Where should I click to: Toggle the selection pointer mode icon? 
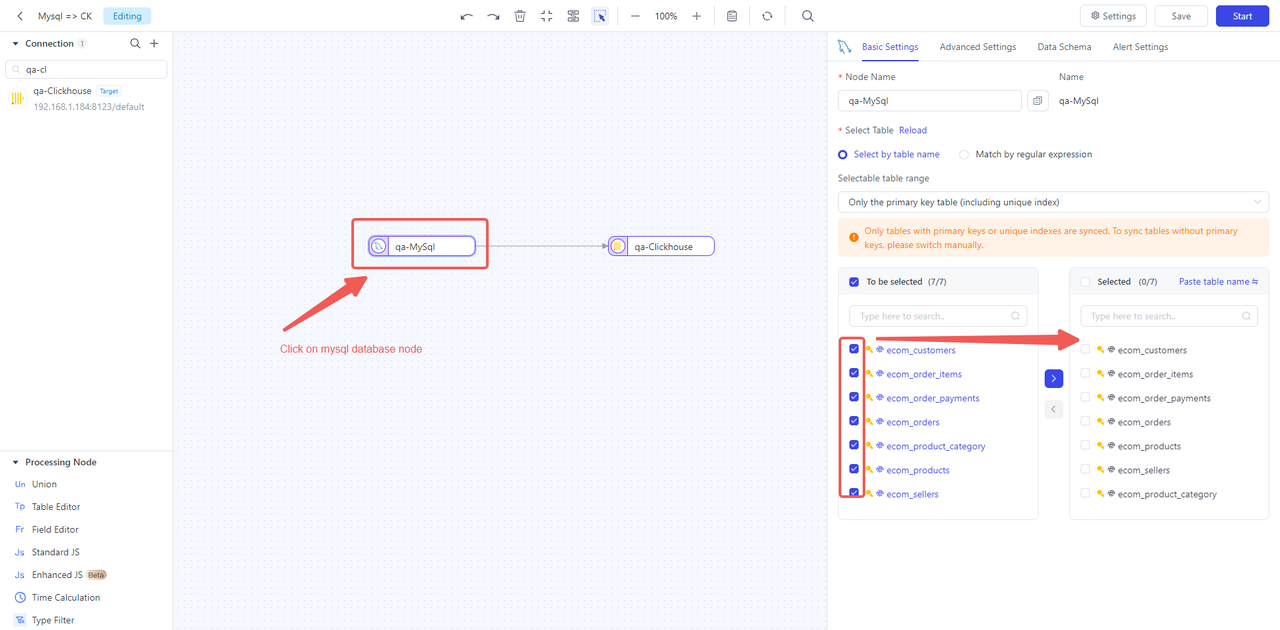point(599,16)
